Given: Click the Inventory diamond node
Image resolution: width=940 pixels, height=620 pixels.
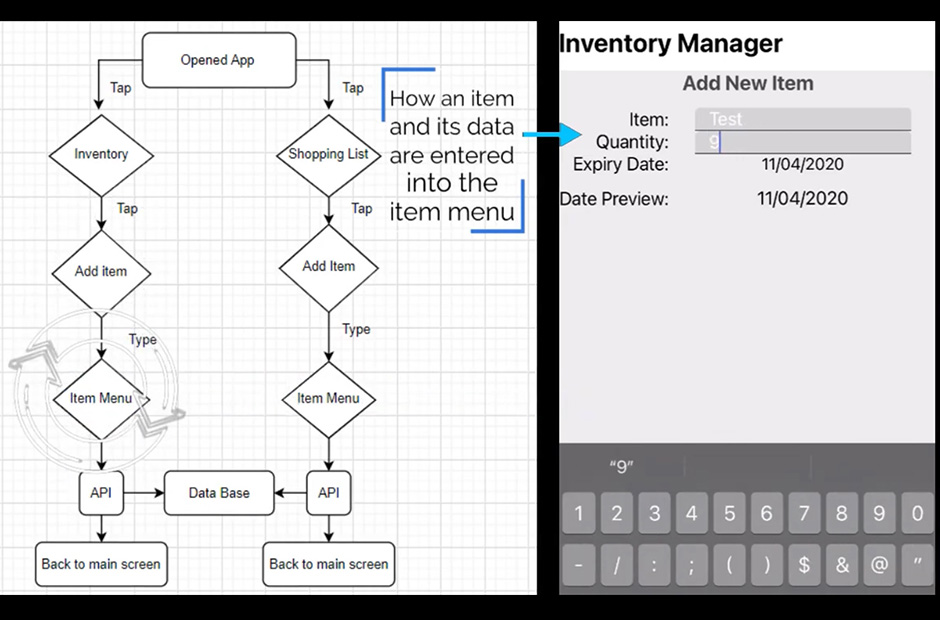Looking at the screenshot, I should pos(101,155).
